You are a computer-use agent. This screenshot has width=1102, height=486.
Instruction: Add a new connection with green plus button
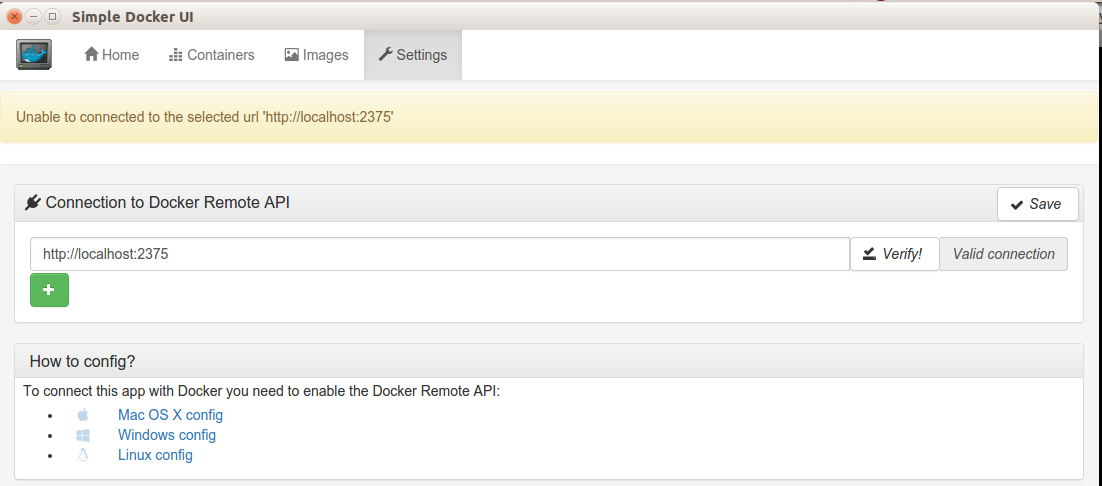pos(49,290)
